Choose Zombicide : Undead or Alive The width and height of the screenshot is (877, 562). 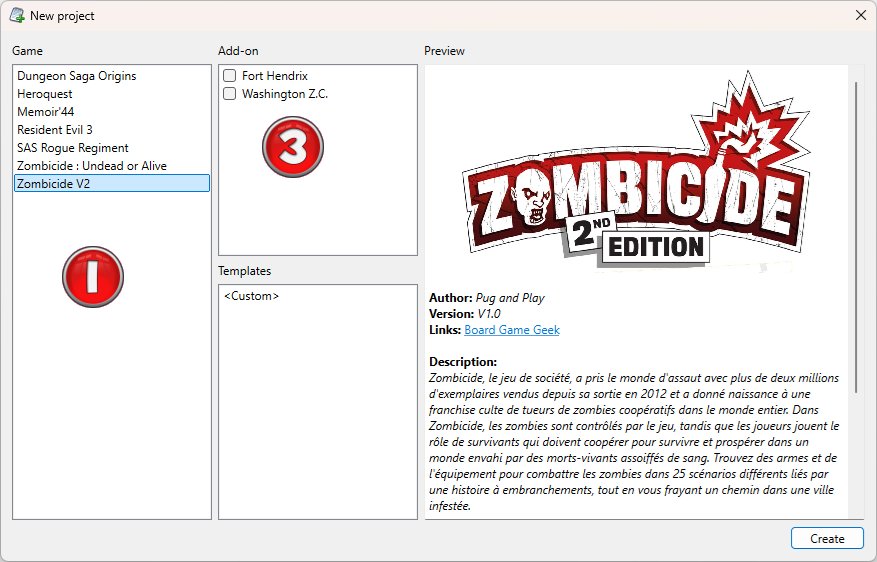[112, 165]
